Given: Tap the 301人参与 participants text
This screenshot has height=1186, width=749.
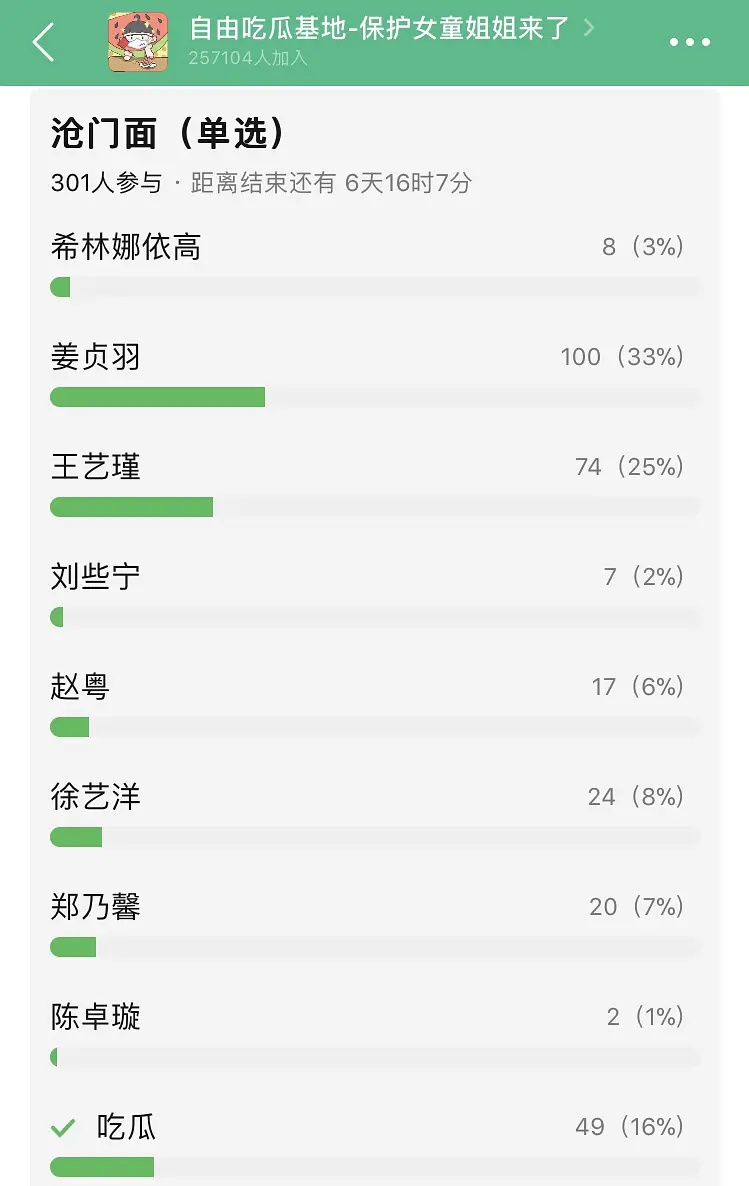Looking at the screenshot, I should (107, 182).
